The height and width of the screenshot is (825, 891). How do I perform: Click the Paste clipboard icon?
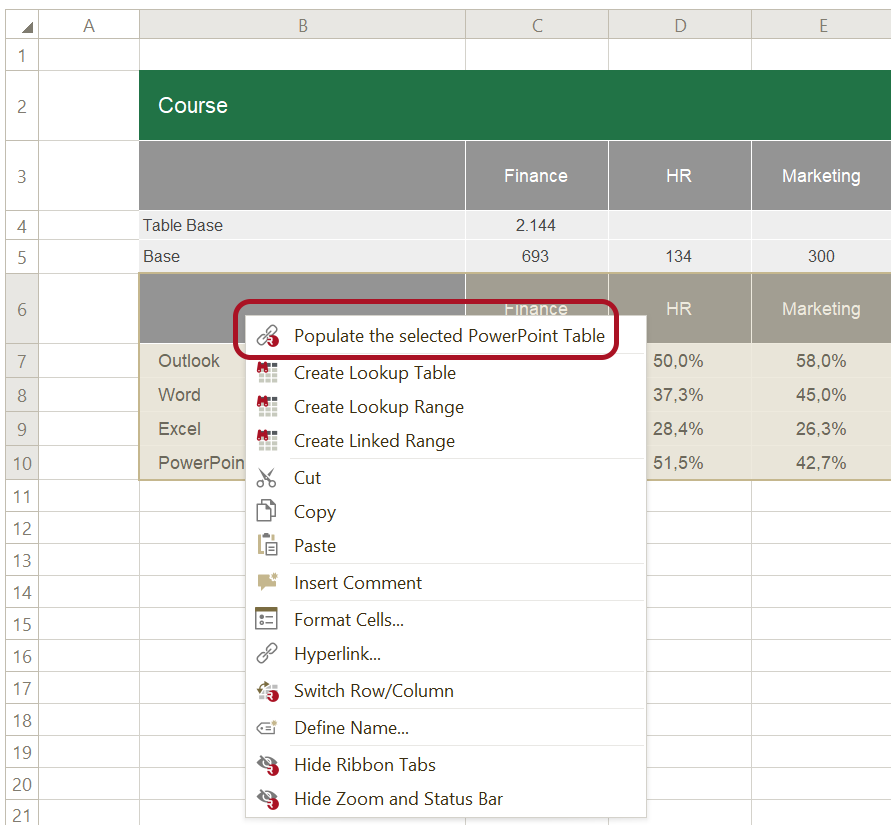click(x=267, y=546)
